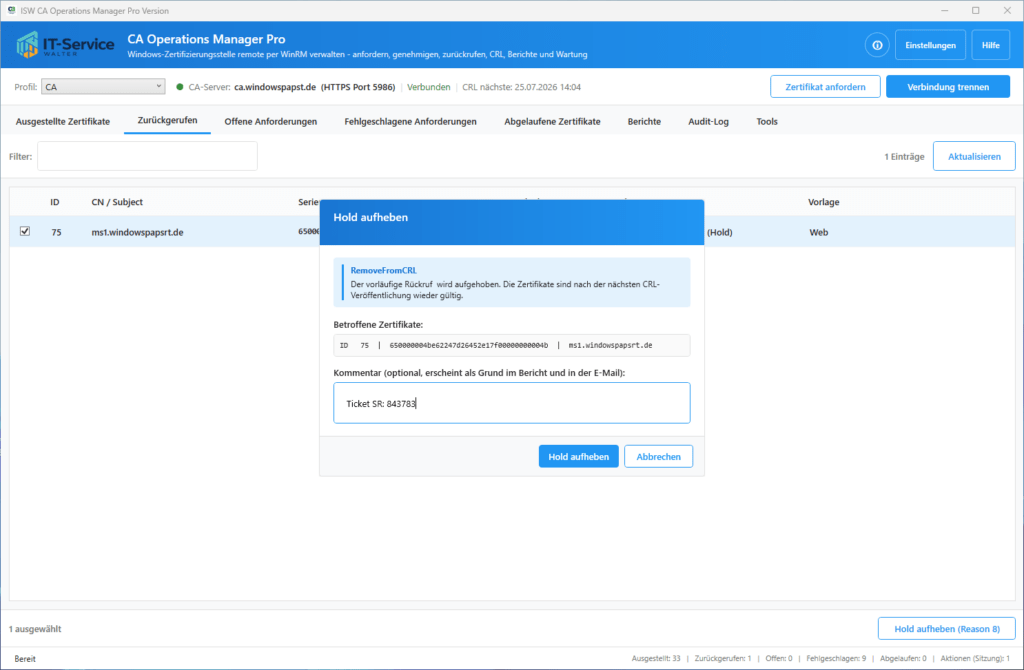Click the info circle icon in header
This screenshot has width=1024, height=670.
[x=877, y=45]
